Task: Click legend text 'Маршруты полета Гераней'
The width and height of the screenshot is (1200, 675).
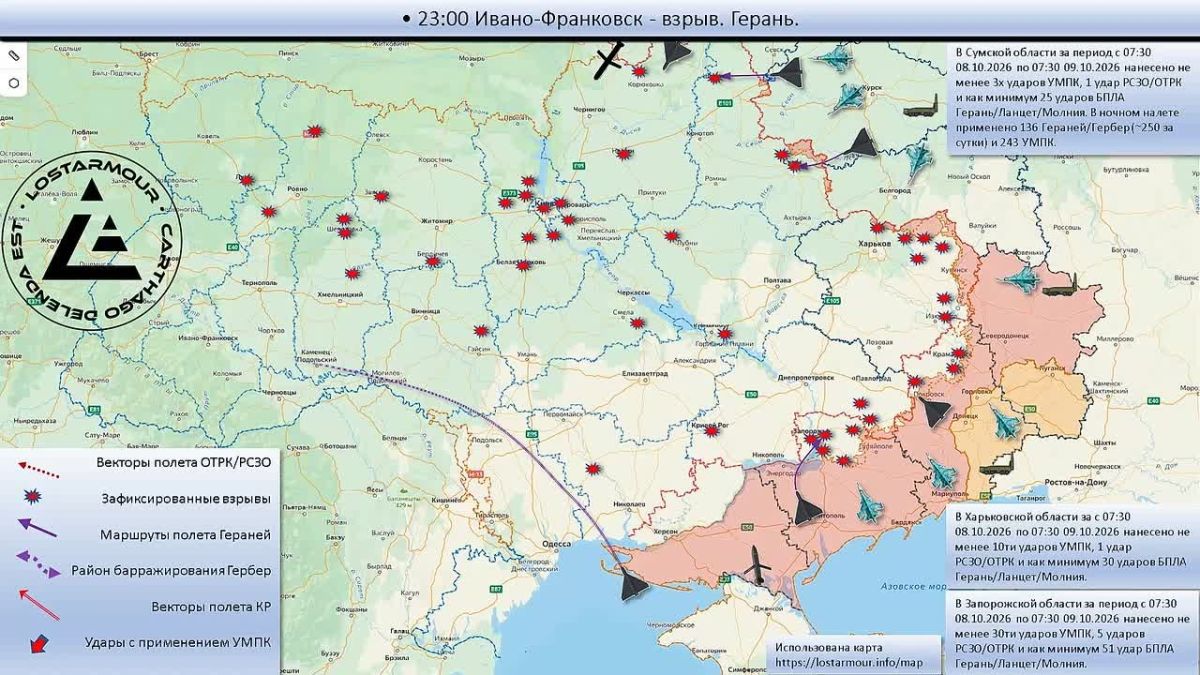Action: point(185,534)
